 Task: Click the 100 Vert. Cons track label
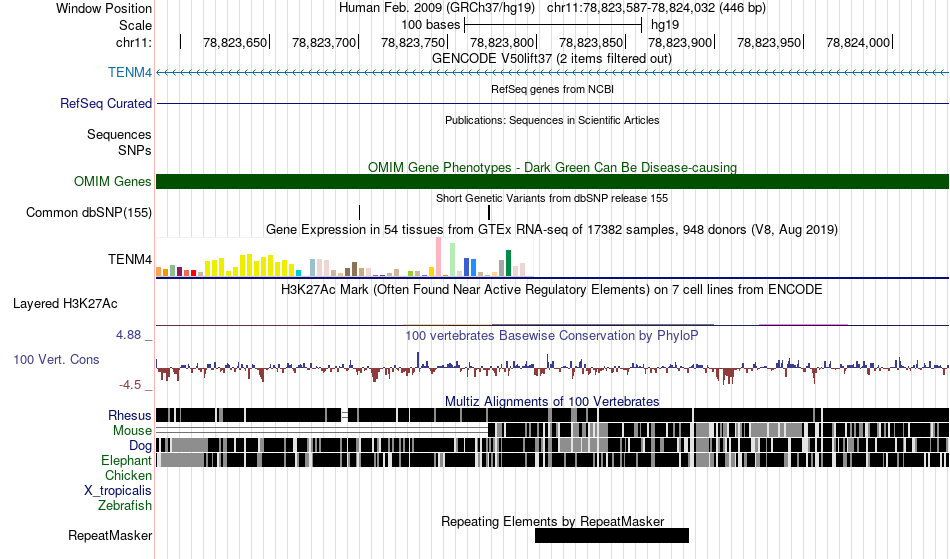click(x=56, y=360)
